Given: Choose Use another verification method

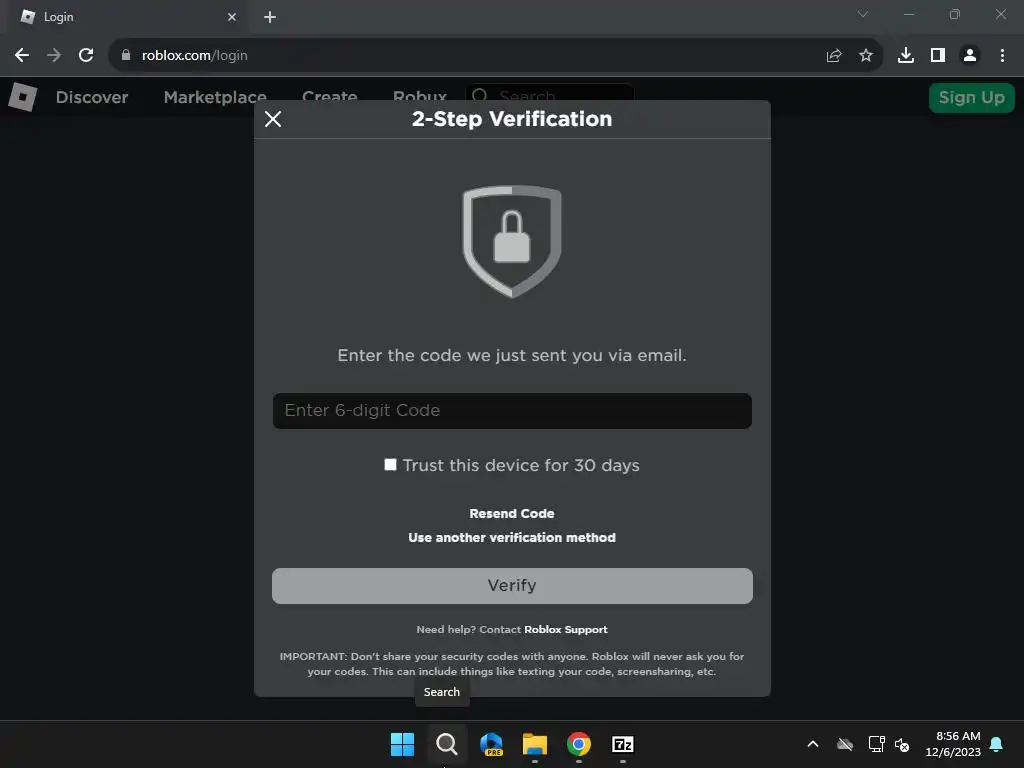Looking at the screenshot, I should [512, 537].
